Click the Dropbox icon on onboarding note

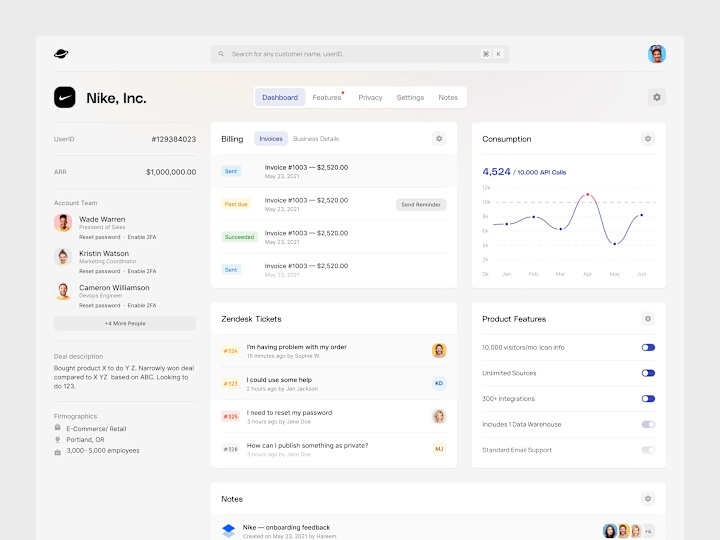click(228, 531)
